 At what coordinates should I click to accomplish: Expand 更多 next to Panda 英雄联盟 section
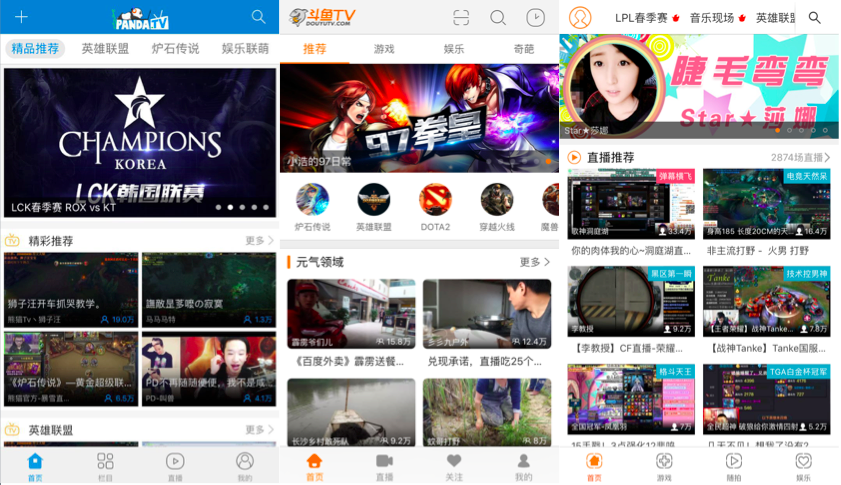point(260,430)
